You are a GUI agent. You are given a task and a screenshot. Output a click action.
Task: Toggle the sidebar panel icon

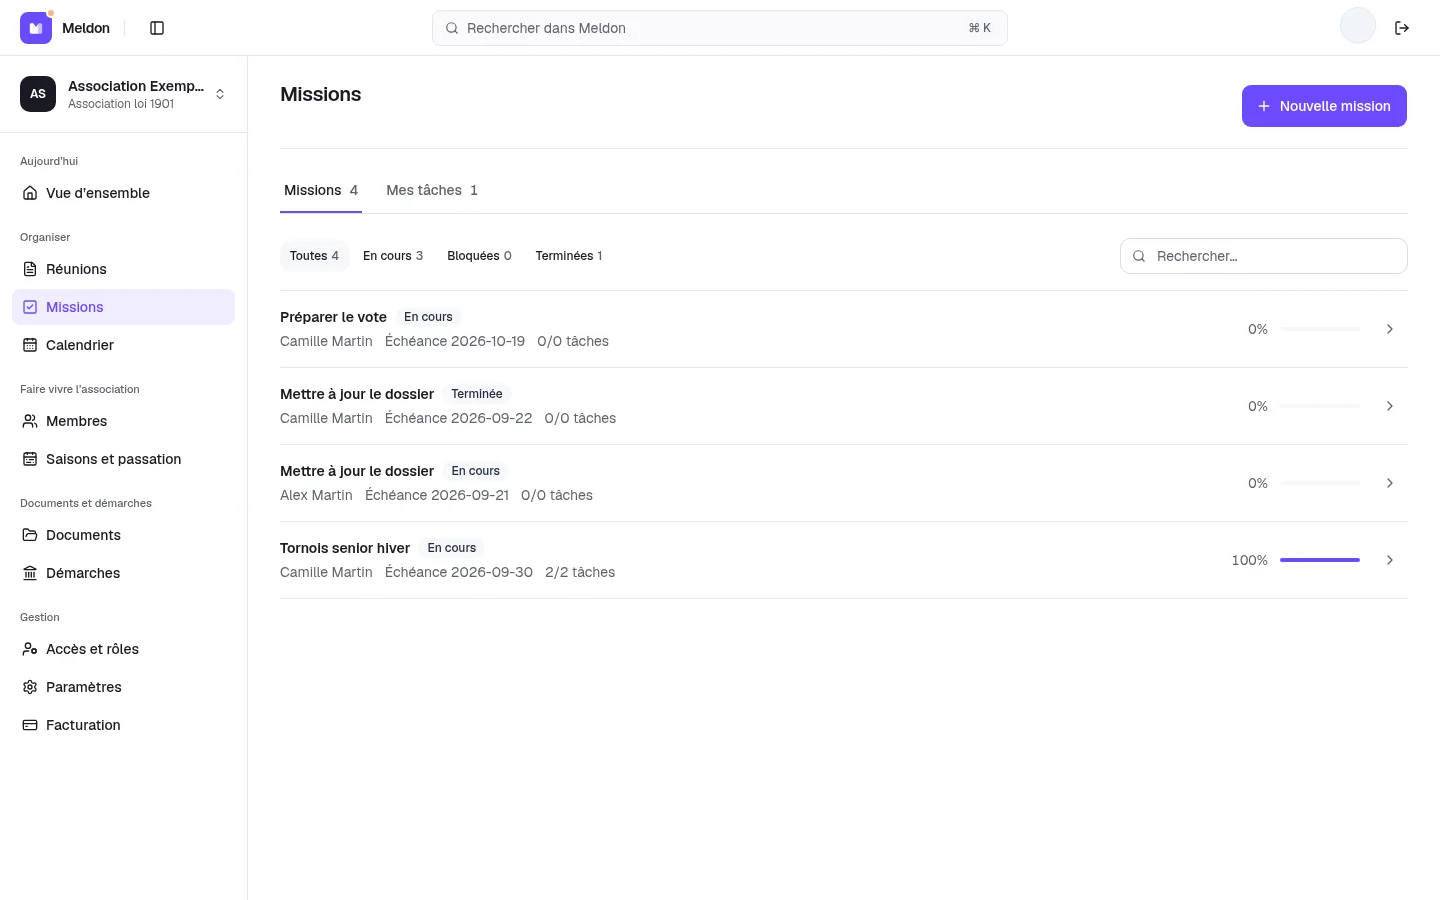click(x=157, y=28)
